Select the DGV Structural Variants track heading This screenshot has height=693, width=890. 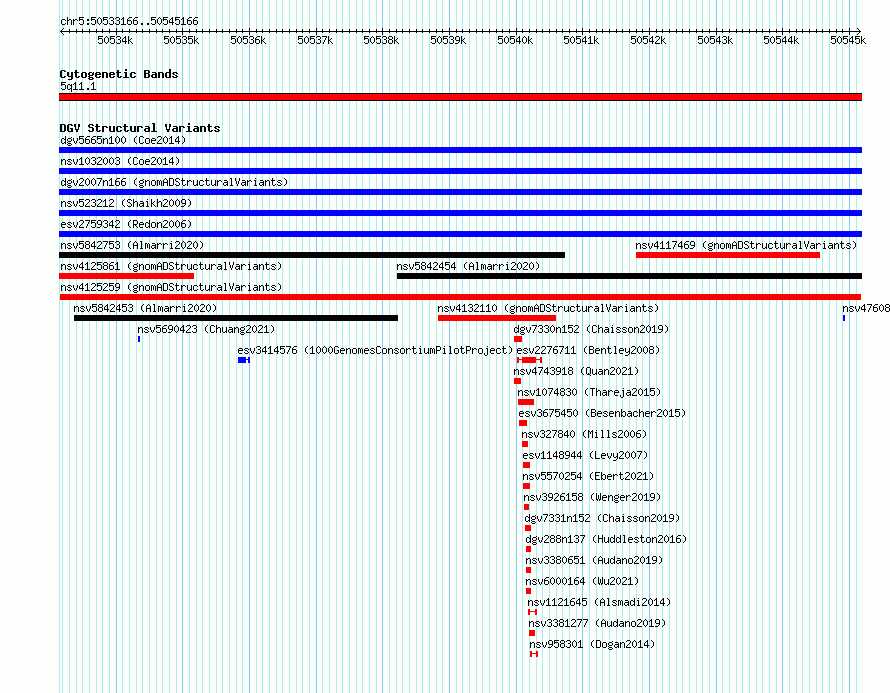tap(140, 128)
